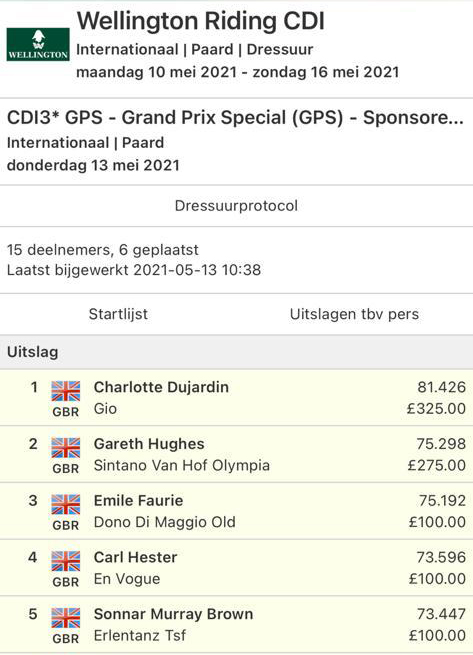Image resolution: width=473 pixels, height=655 pixels.
Task: Open the Sonnar Murray Brown result entry
Action: coord(236,625)
